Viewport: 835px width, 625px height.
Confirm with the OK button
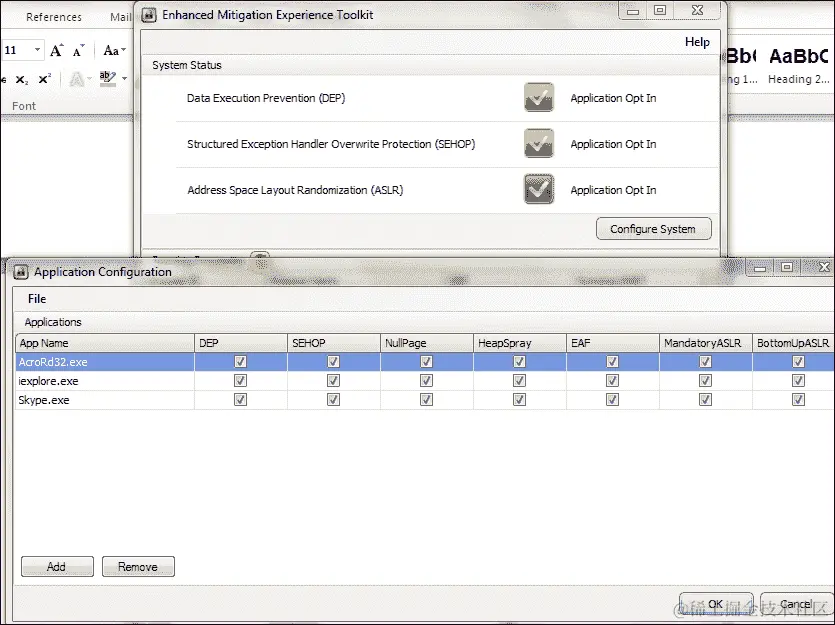pyautogui.click(x=716, y=604)
